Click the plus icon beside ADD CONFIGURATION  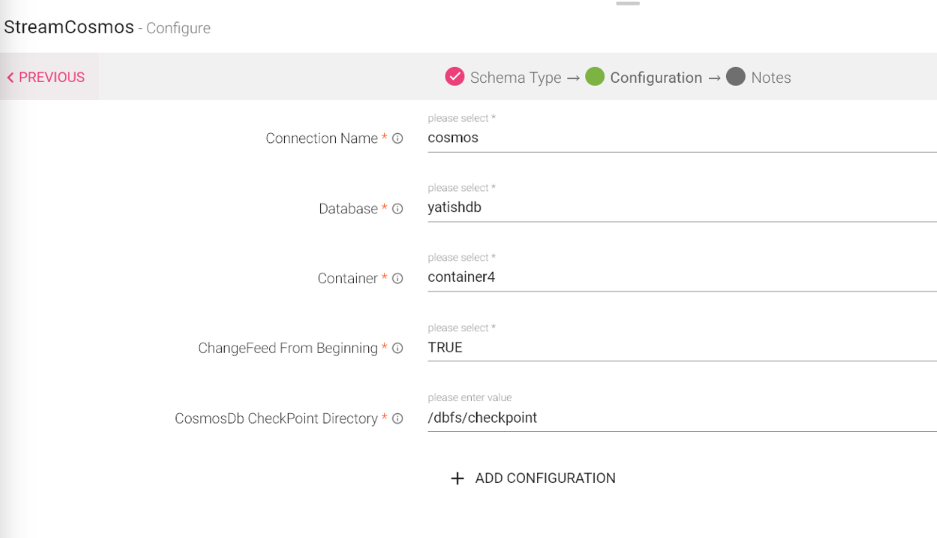[x=457, y=478]
